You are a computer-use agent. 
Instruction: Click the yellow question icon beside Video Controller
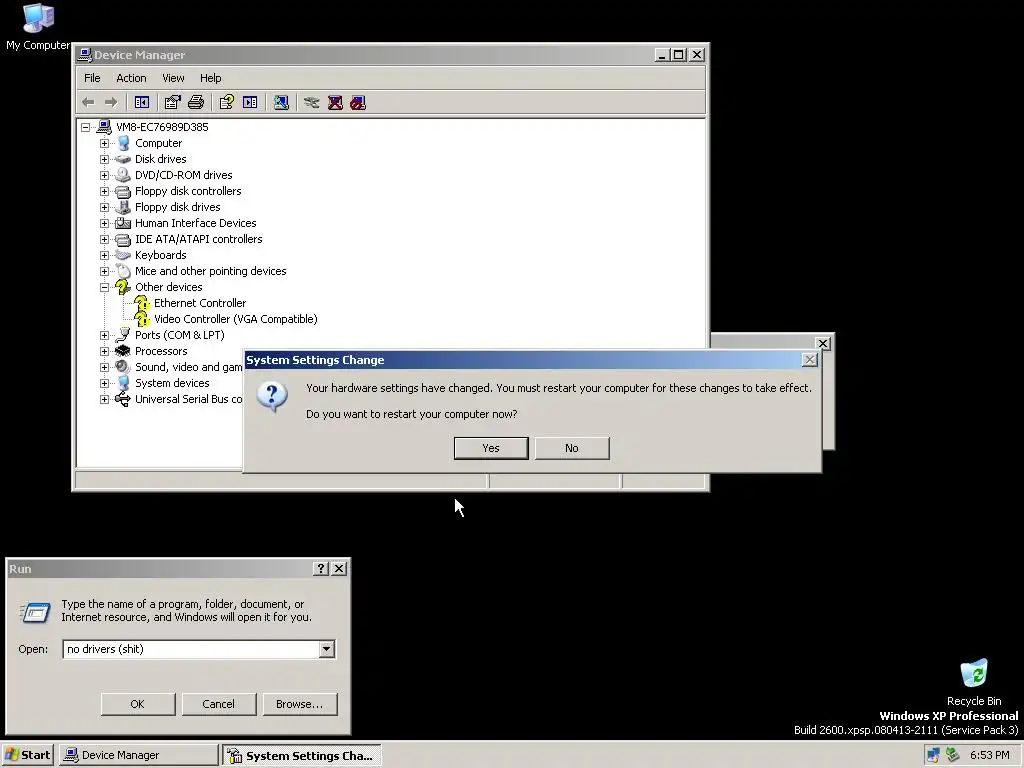click(x=142, y=319)
